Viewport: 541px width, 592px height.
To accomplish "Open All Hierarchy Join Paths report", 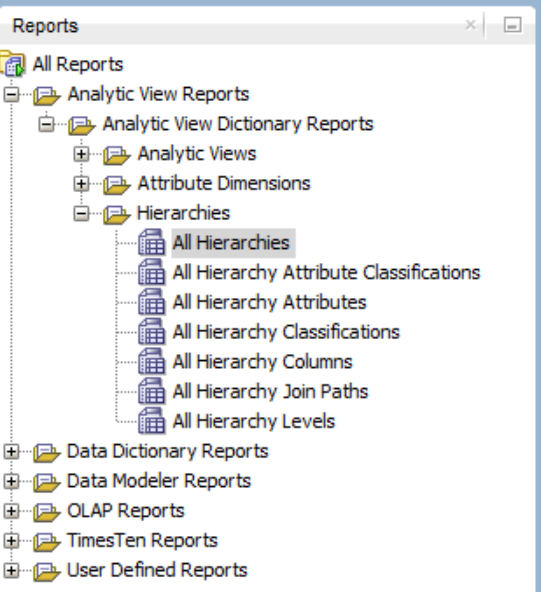I will (x=270, y=392).
